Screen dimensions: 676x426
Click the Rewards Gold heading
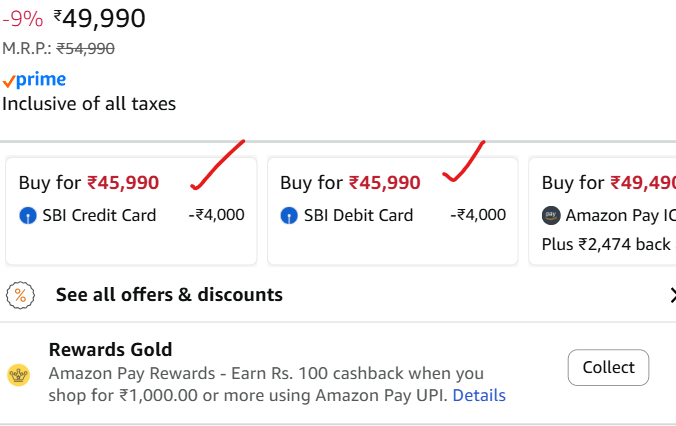[110, 350]
